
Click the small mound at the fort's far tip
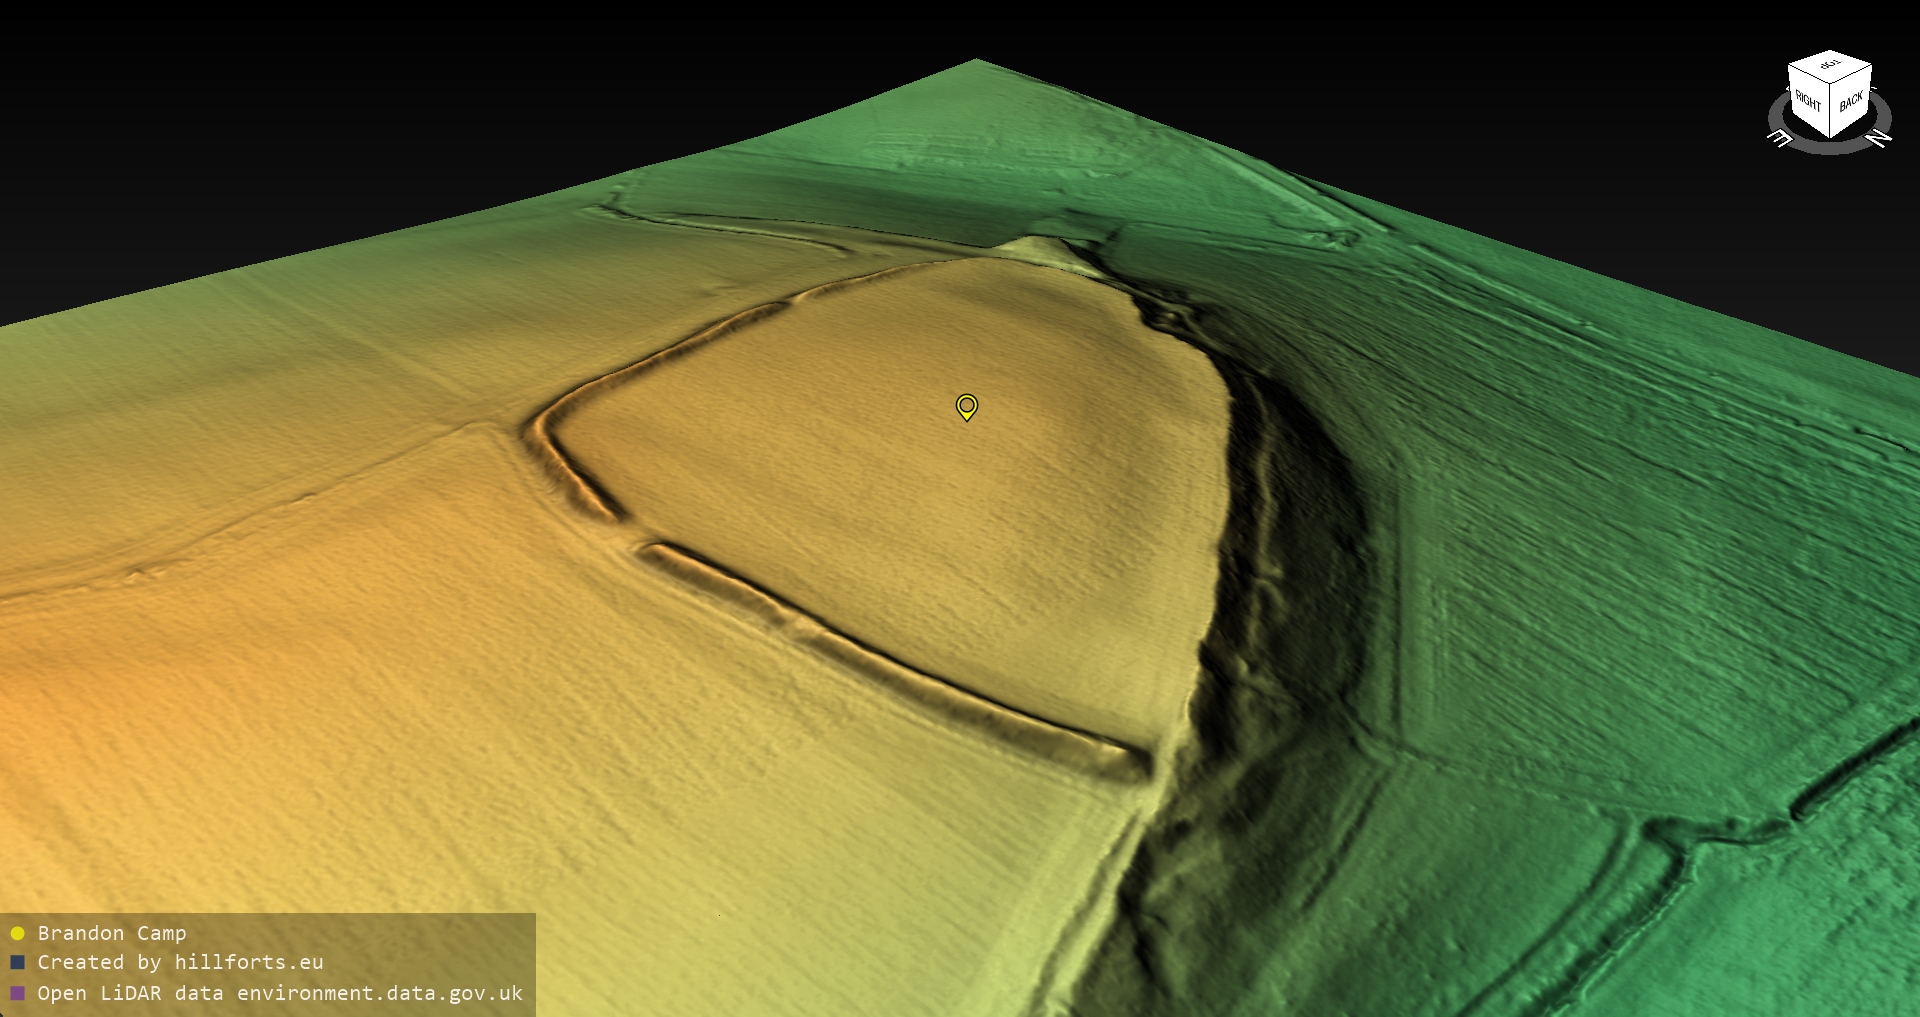[1040, 247]
